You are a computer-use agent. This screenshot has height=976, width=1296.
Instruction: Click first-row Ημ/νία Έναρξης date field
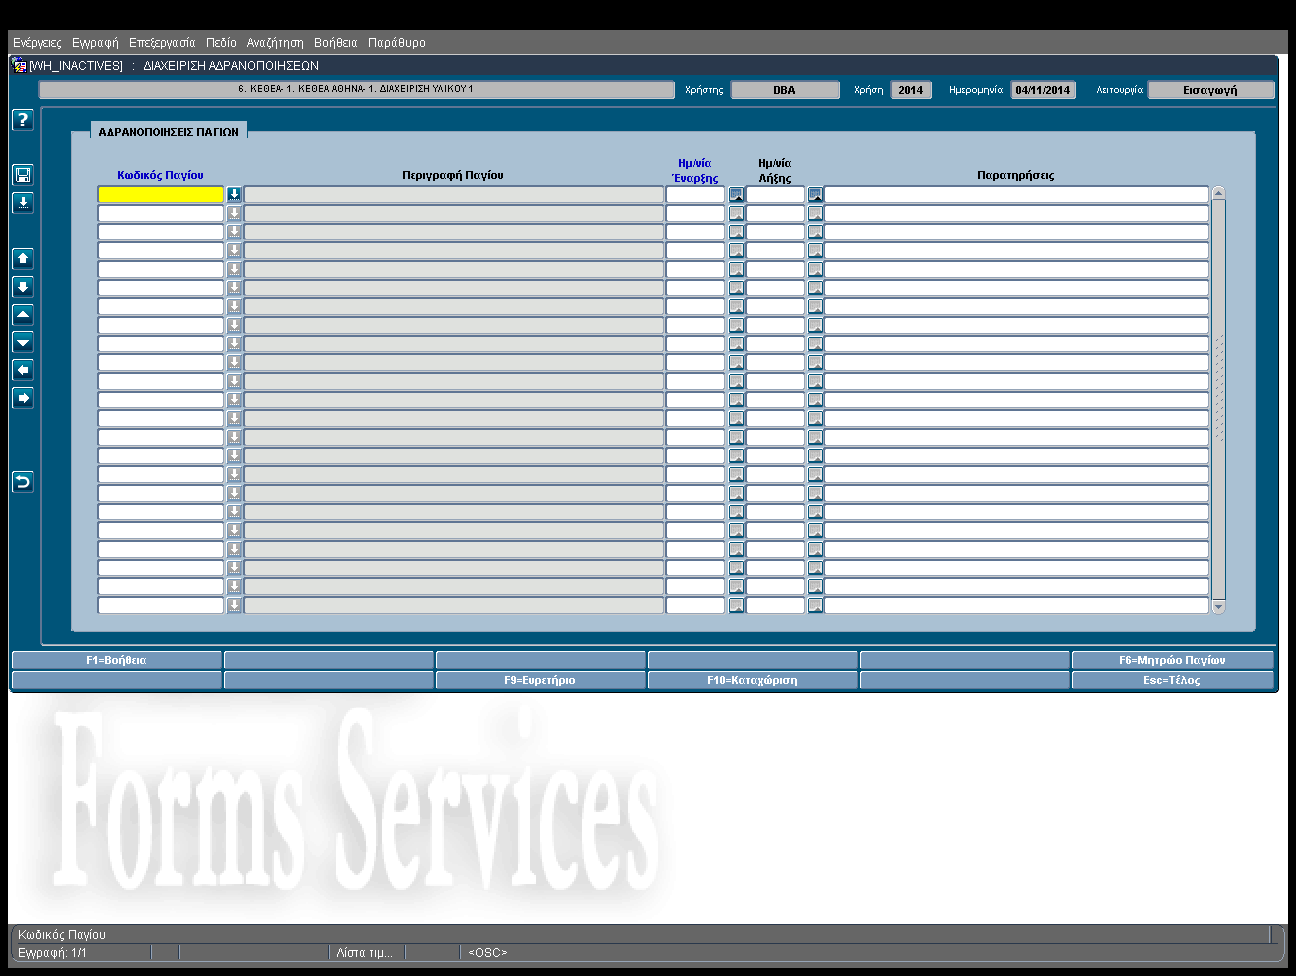click(695, 194)
